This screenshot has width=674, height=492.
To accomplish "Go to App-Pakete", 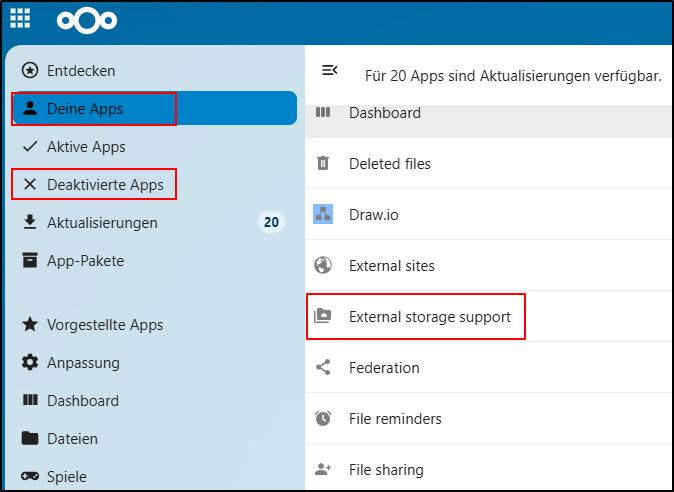I will 85,261.
